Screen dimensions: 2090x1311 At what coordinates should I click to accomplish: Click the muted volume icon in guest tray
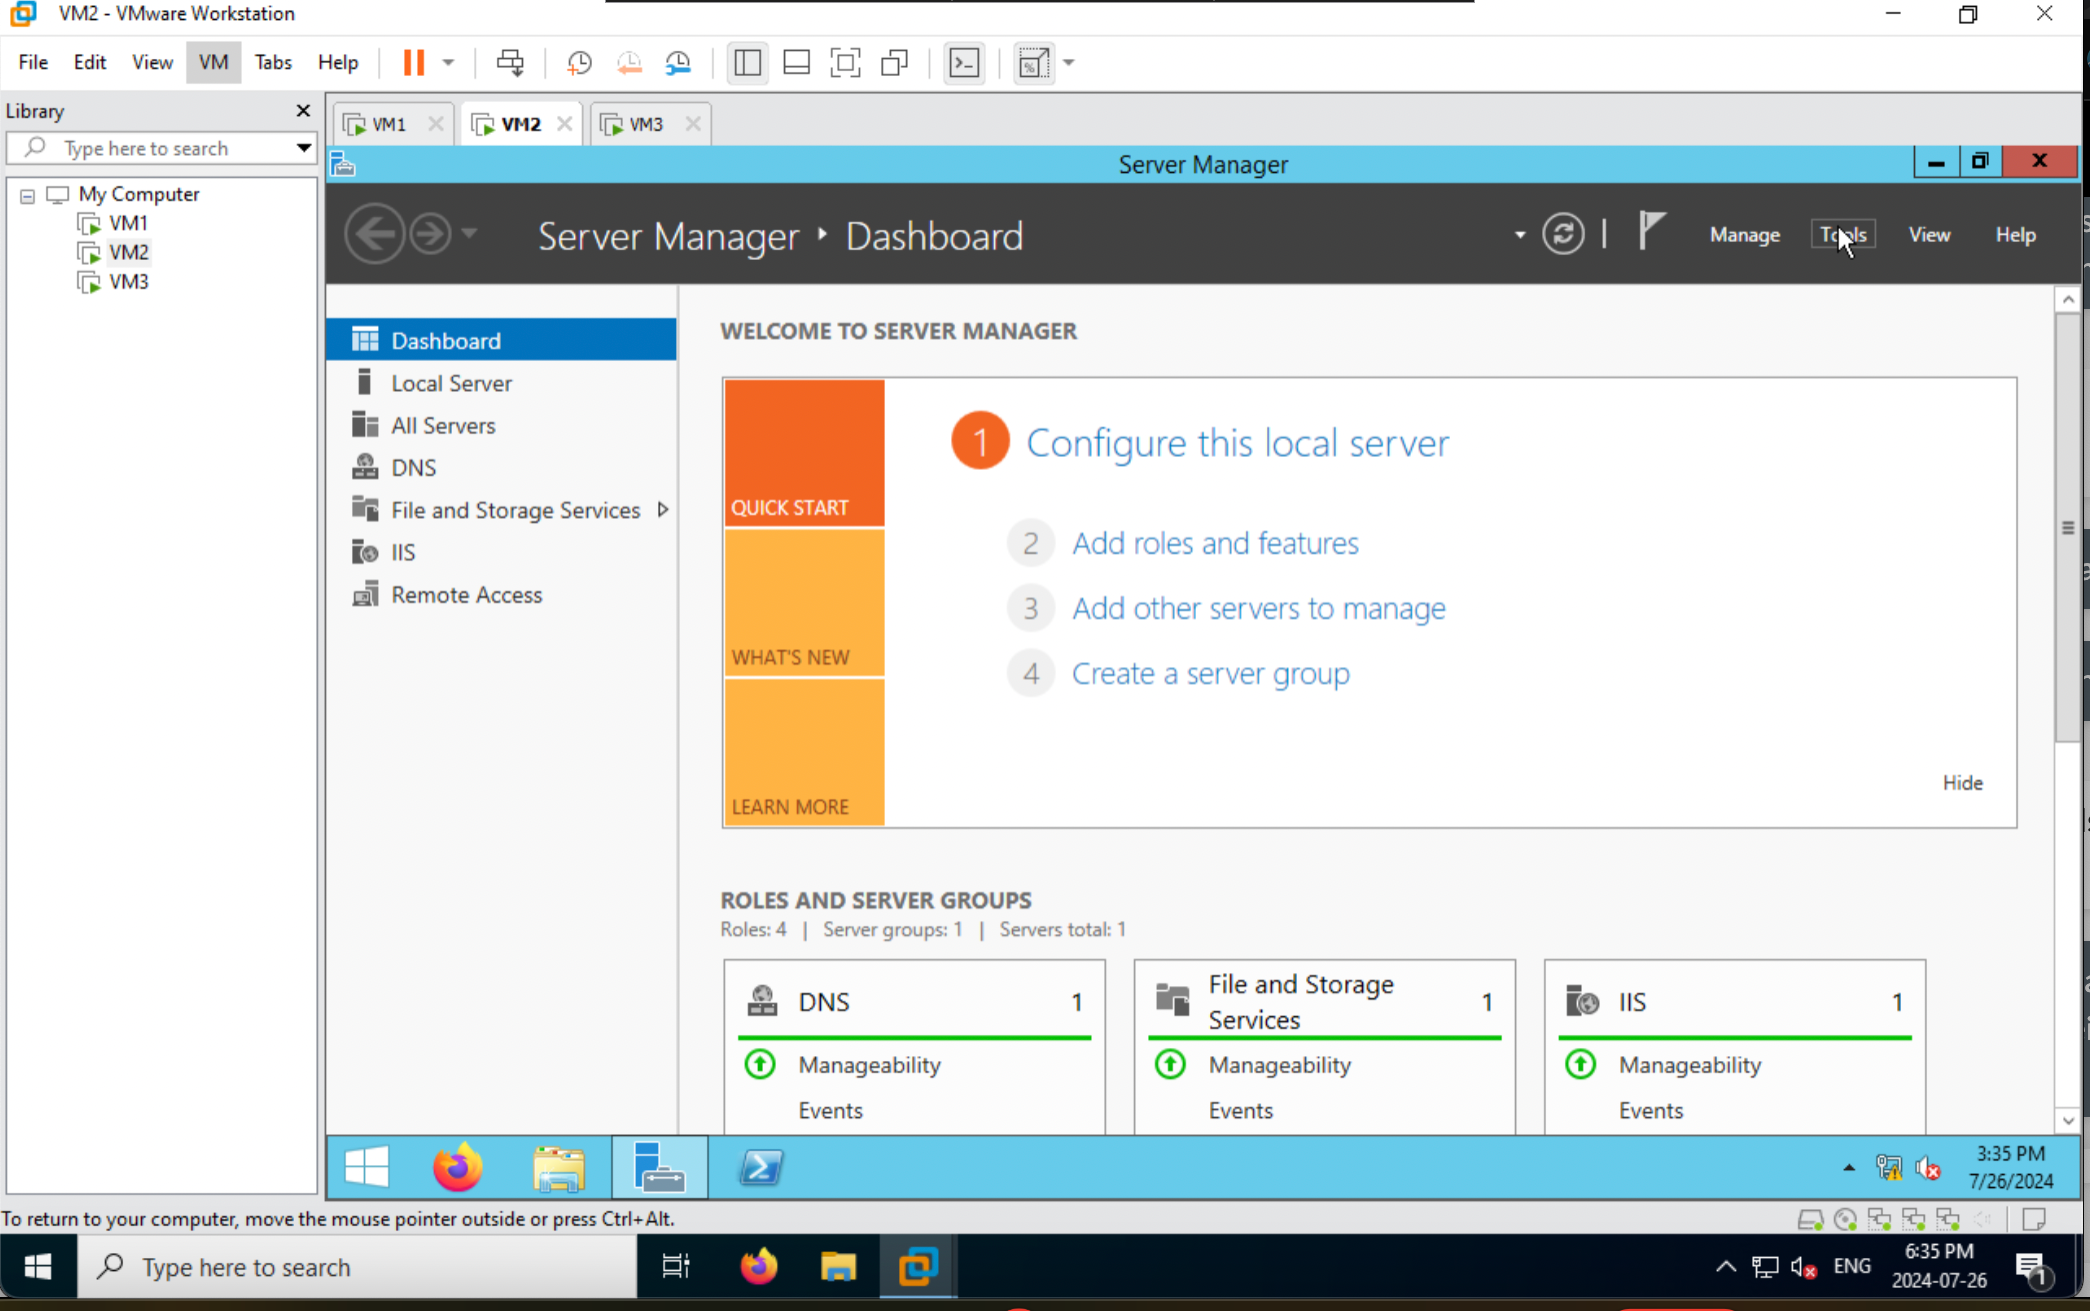[x=1929, y=1167]
